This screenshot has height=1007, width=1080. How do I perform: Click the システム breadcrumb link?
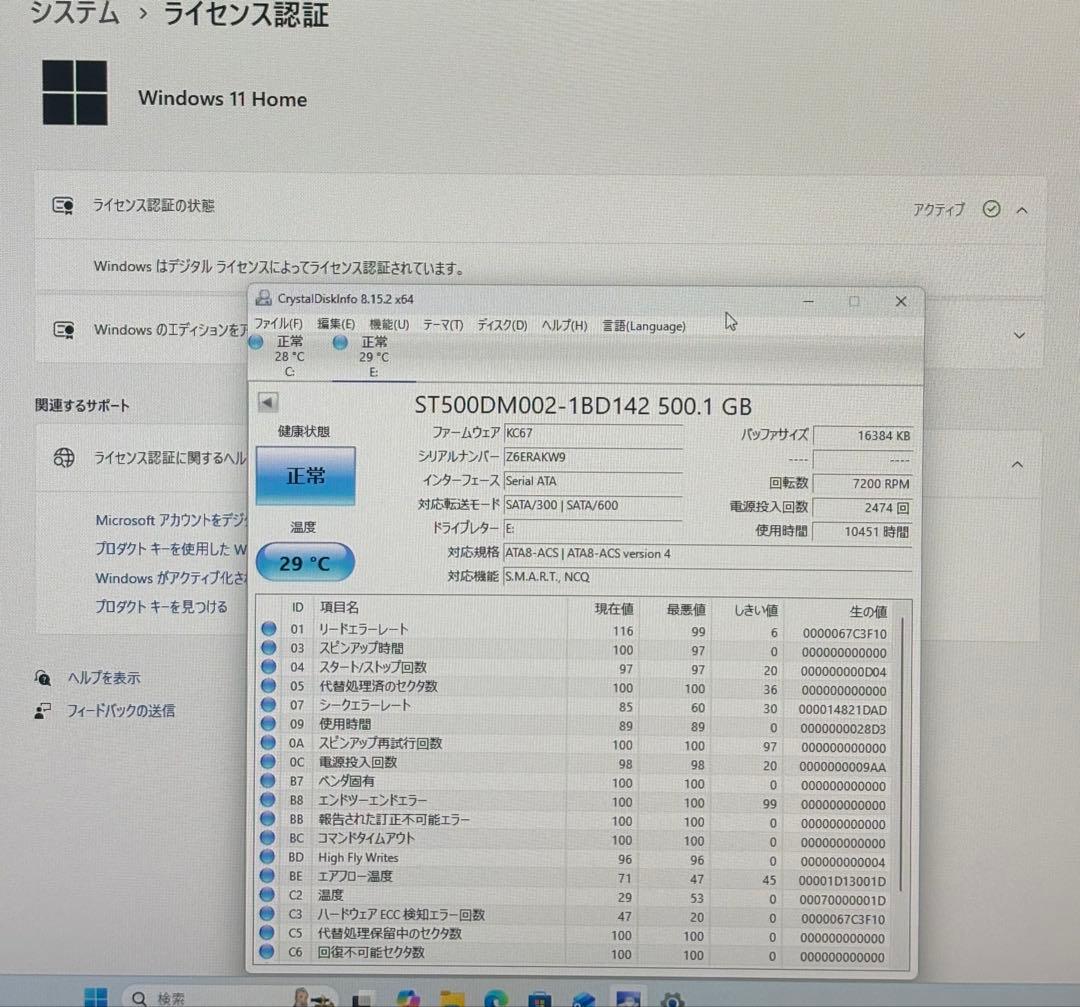click(x=75, y=12)
